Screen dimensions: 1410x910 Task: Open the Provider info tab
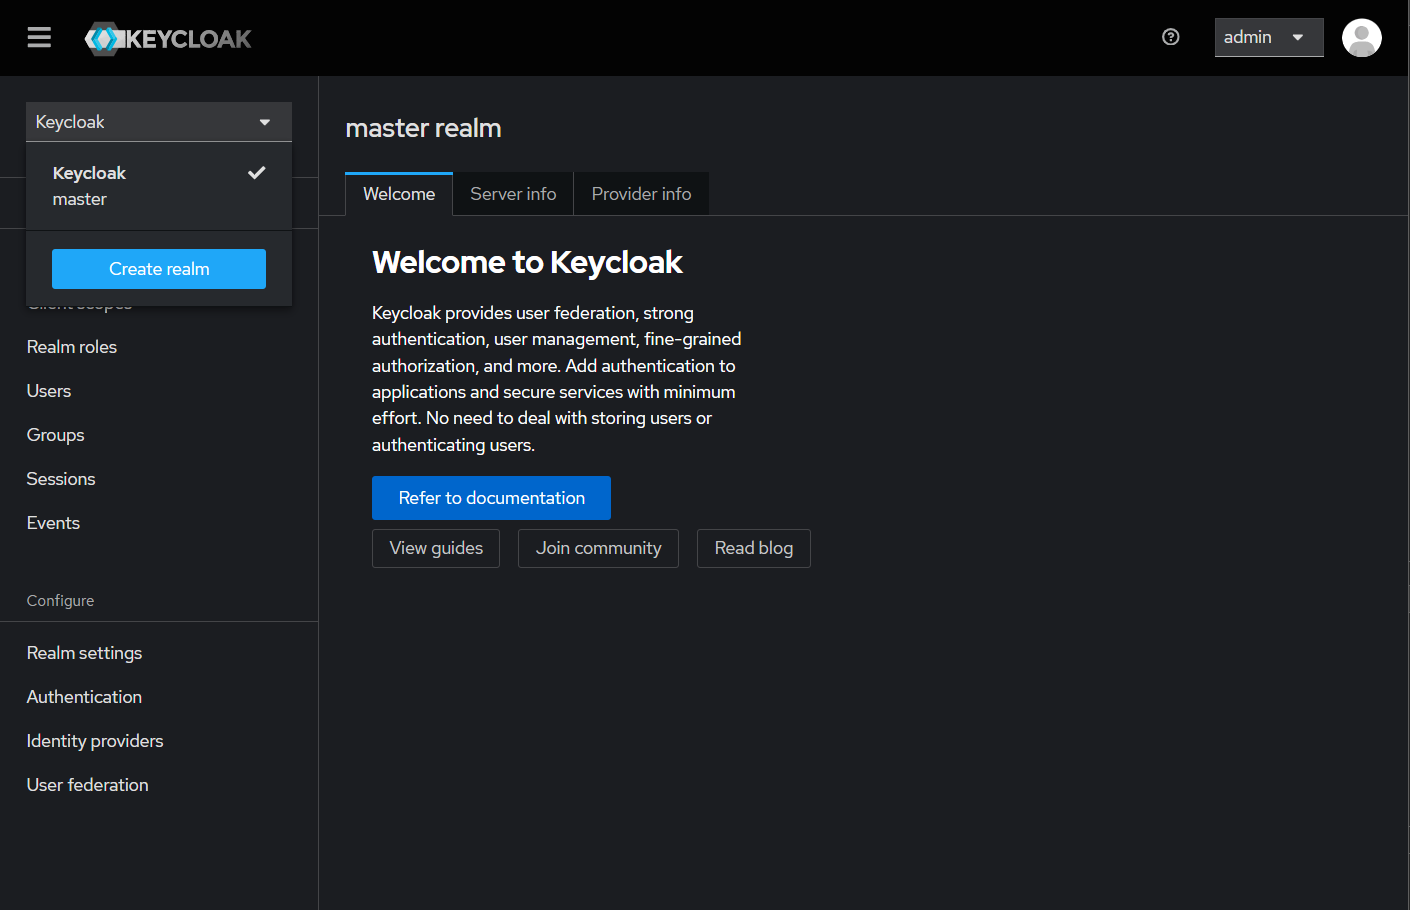pyautogui.click(x=641, y=193)
